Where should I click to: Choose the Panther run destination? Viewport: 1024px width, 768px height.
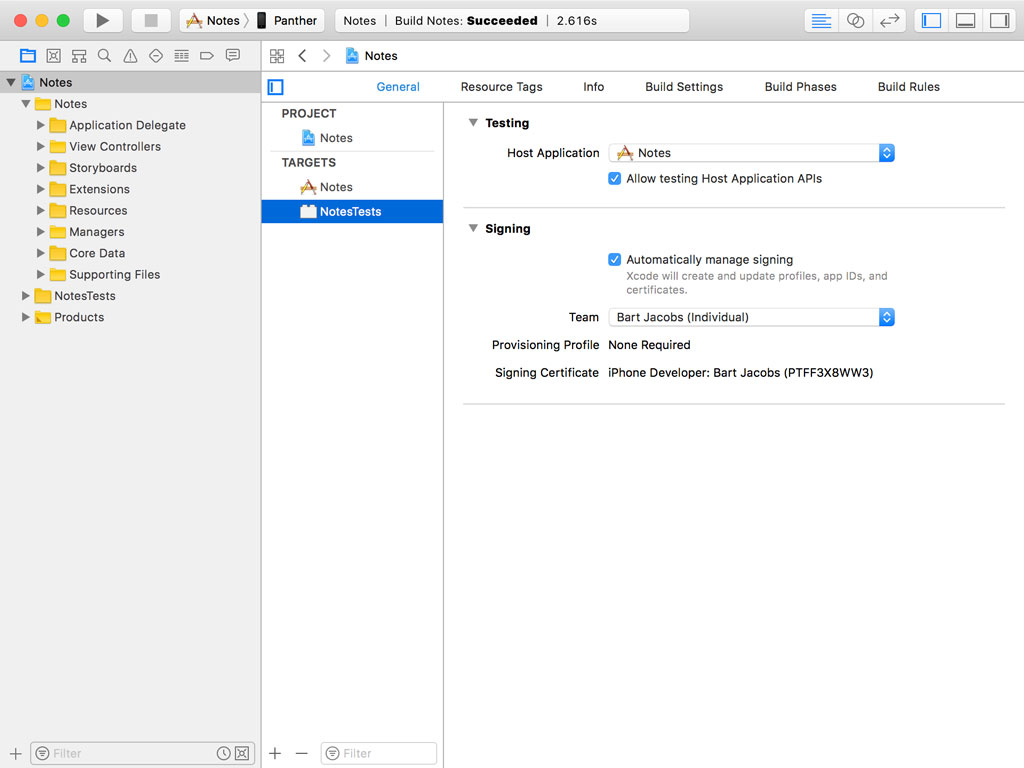[x=287, y=20]
